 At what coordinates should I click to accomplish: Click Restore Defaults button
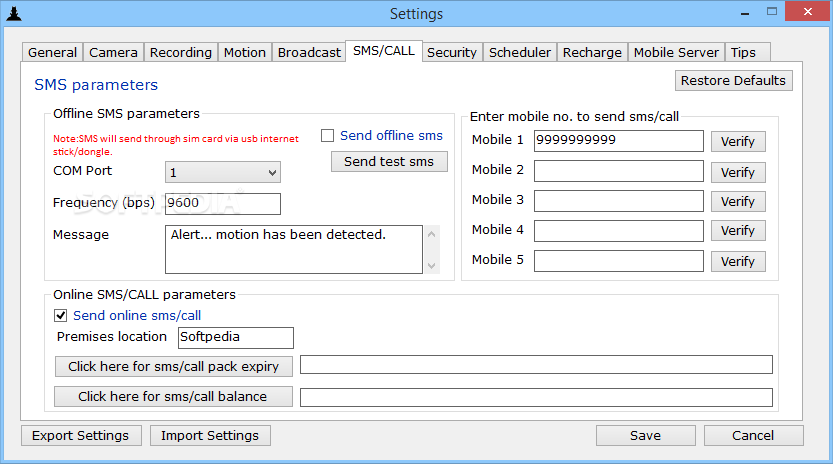[733, 80]
